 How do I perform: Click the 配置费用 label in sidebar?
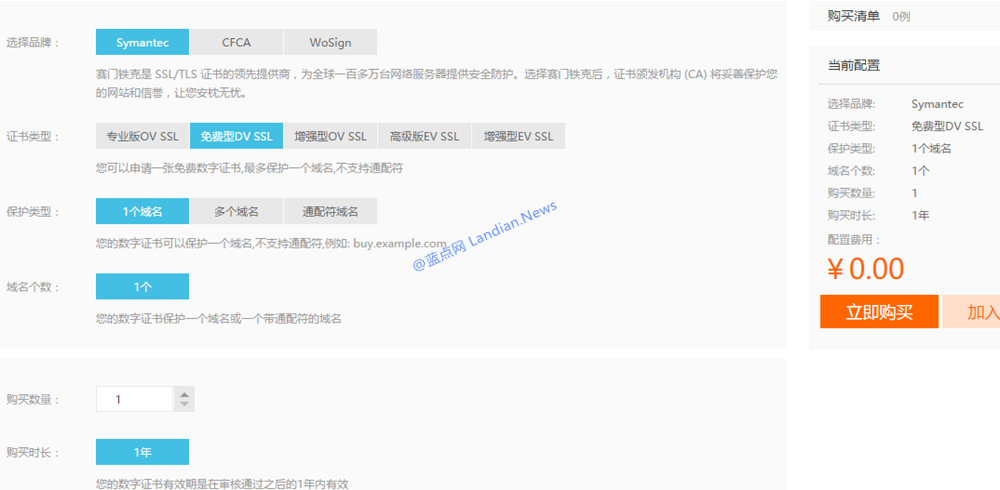coord(854,240)
